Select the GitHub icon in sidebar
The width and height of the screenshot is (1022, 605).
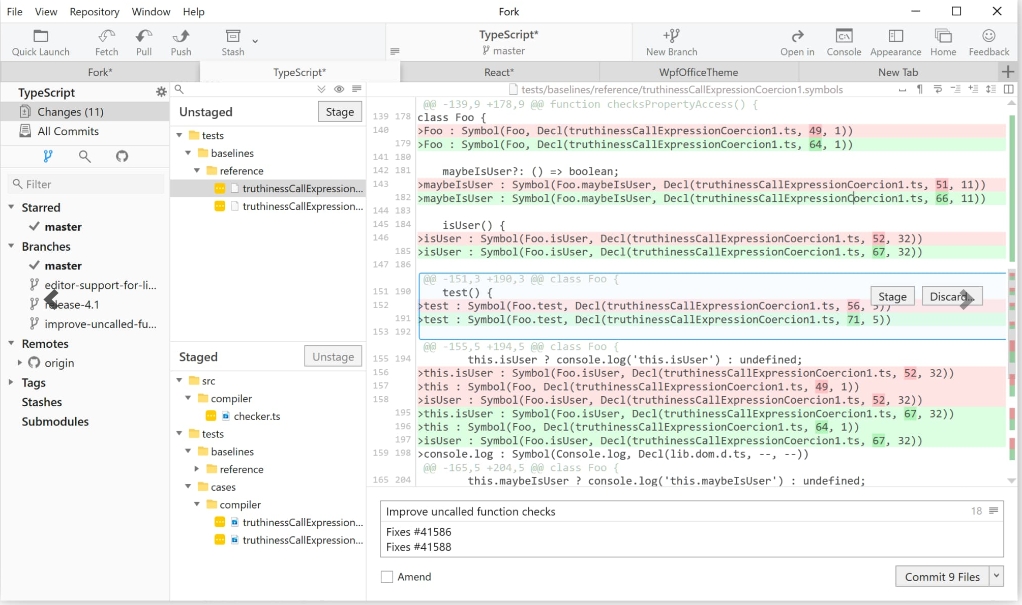(122, 156)
